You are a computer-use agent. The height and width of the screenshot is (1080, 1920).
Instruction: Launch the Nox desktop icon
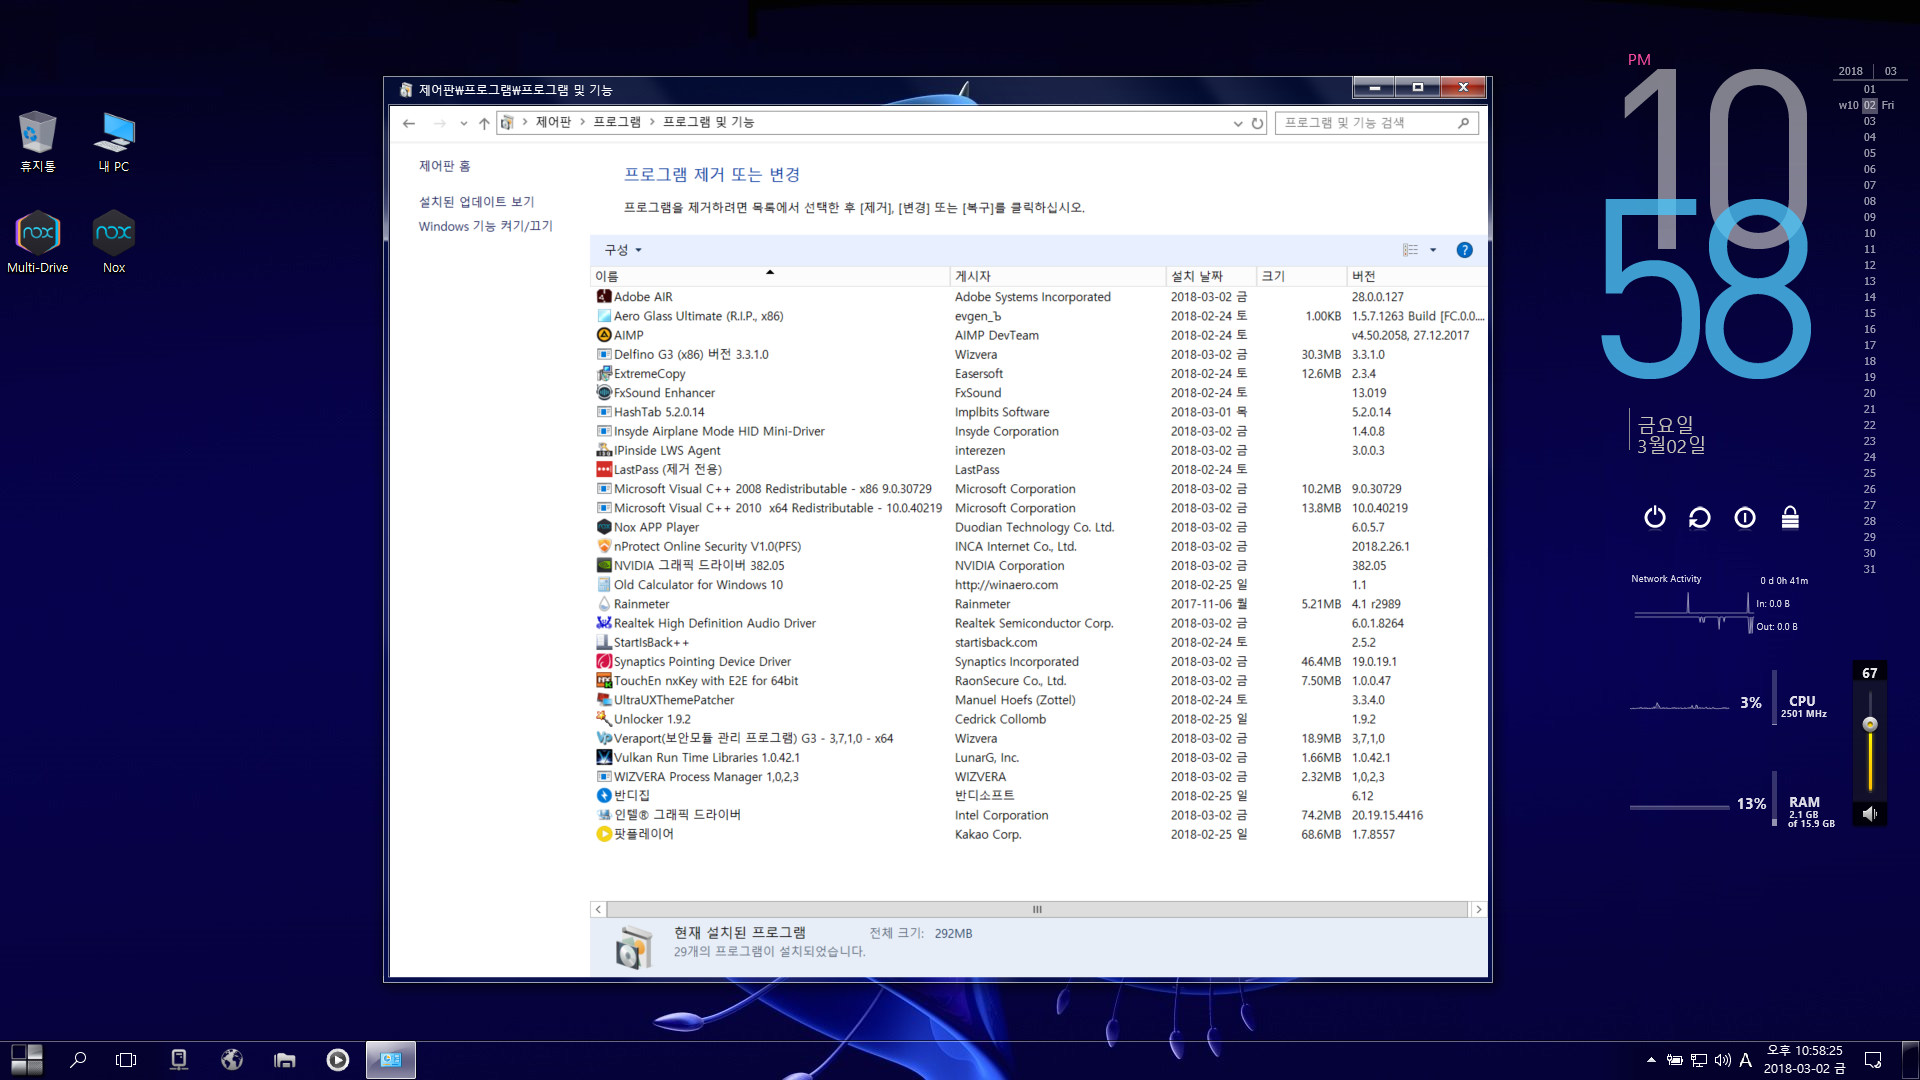114,242
